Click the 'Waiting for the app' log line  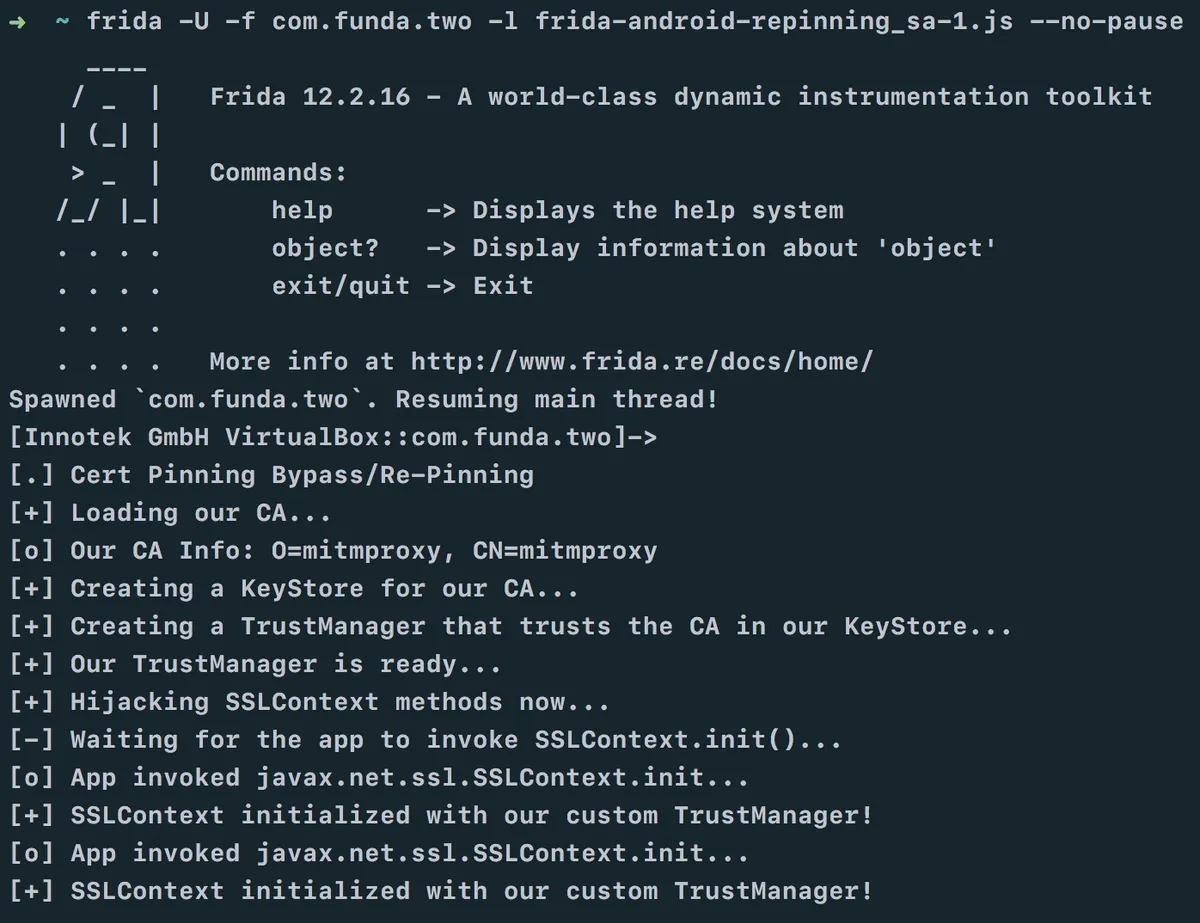455,740
